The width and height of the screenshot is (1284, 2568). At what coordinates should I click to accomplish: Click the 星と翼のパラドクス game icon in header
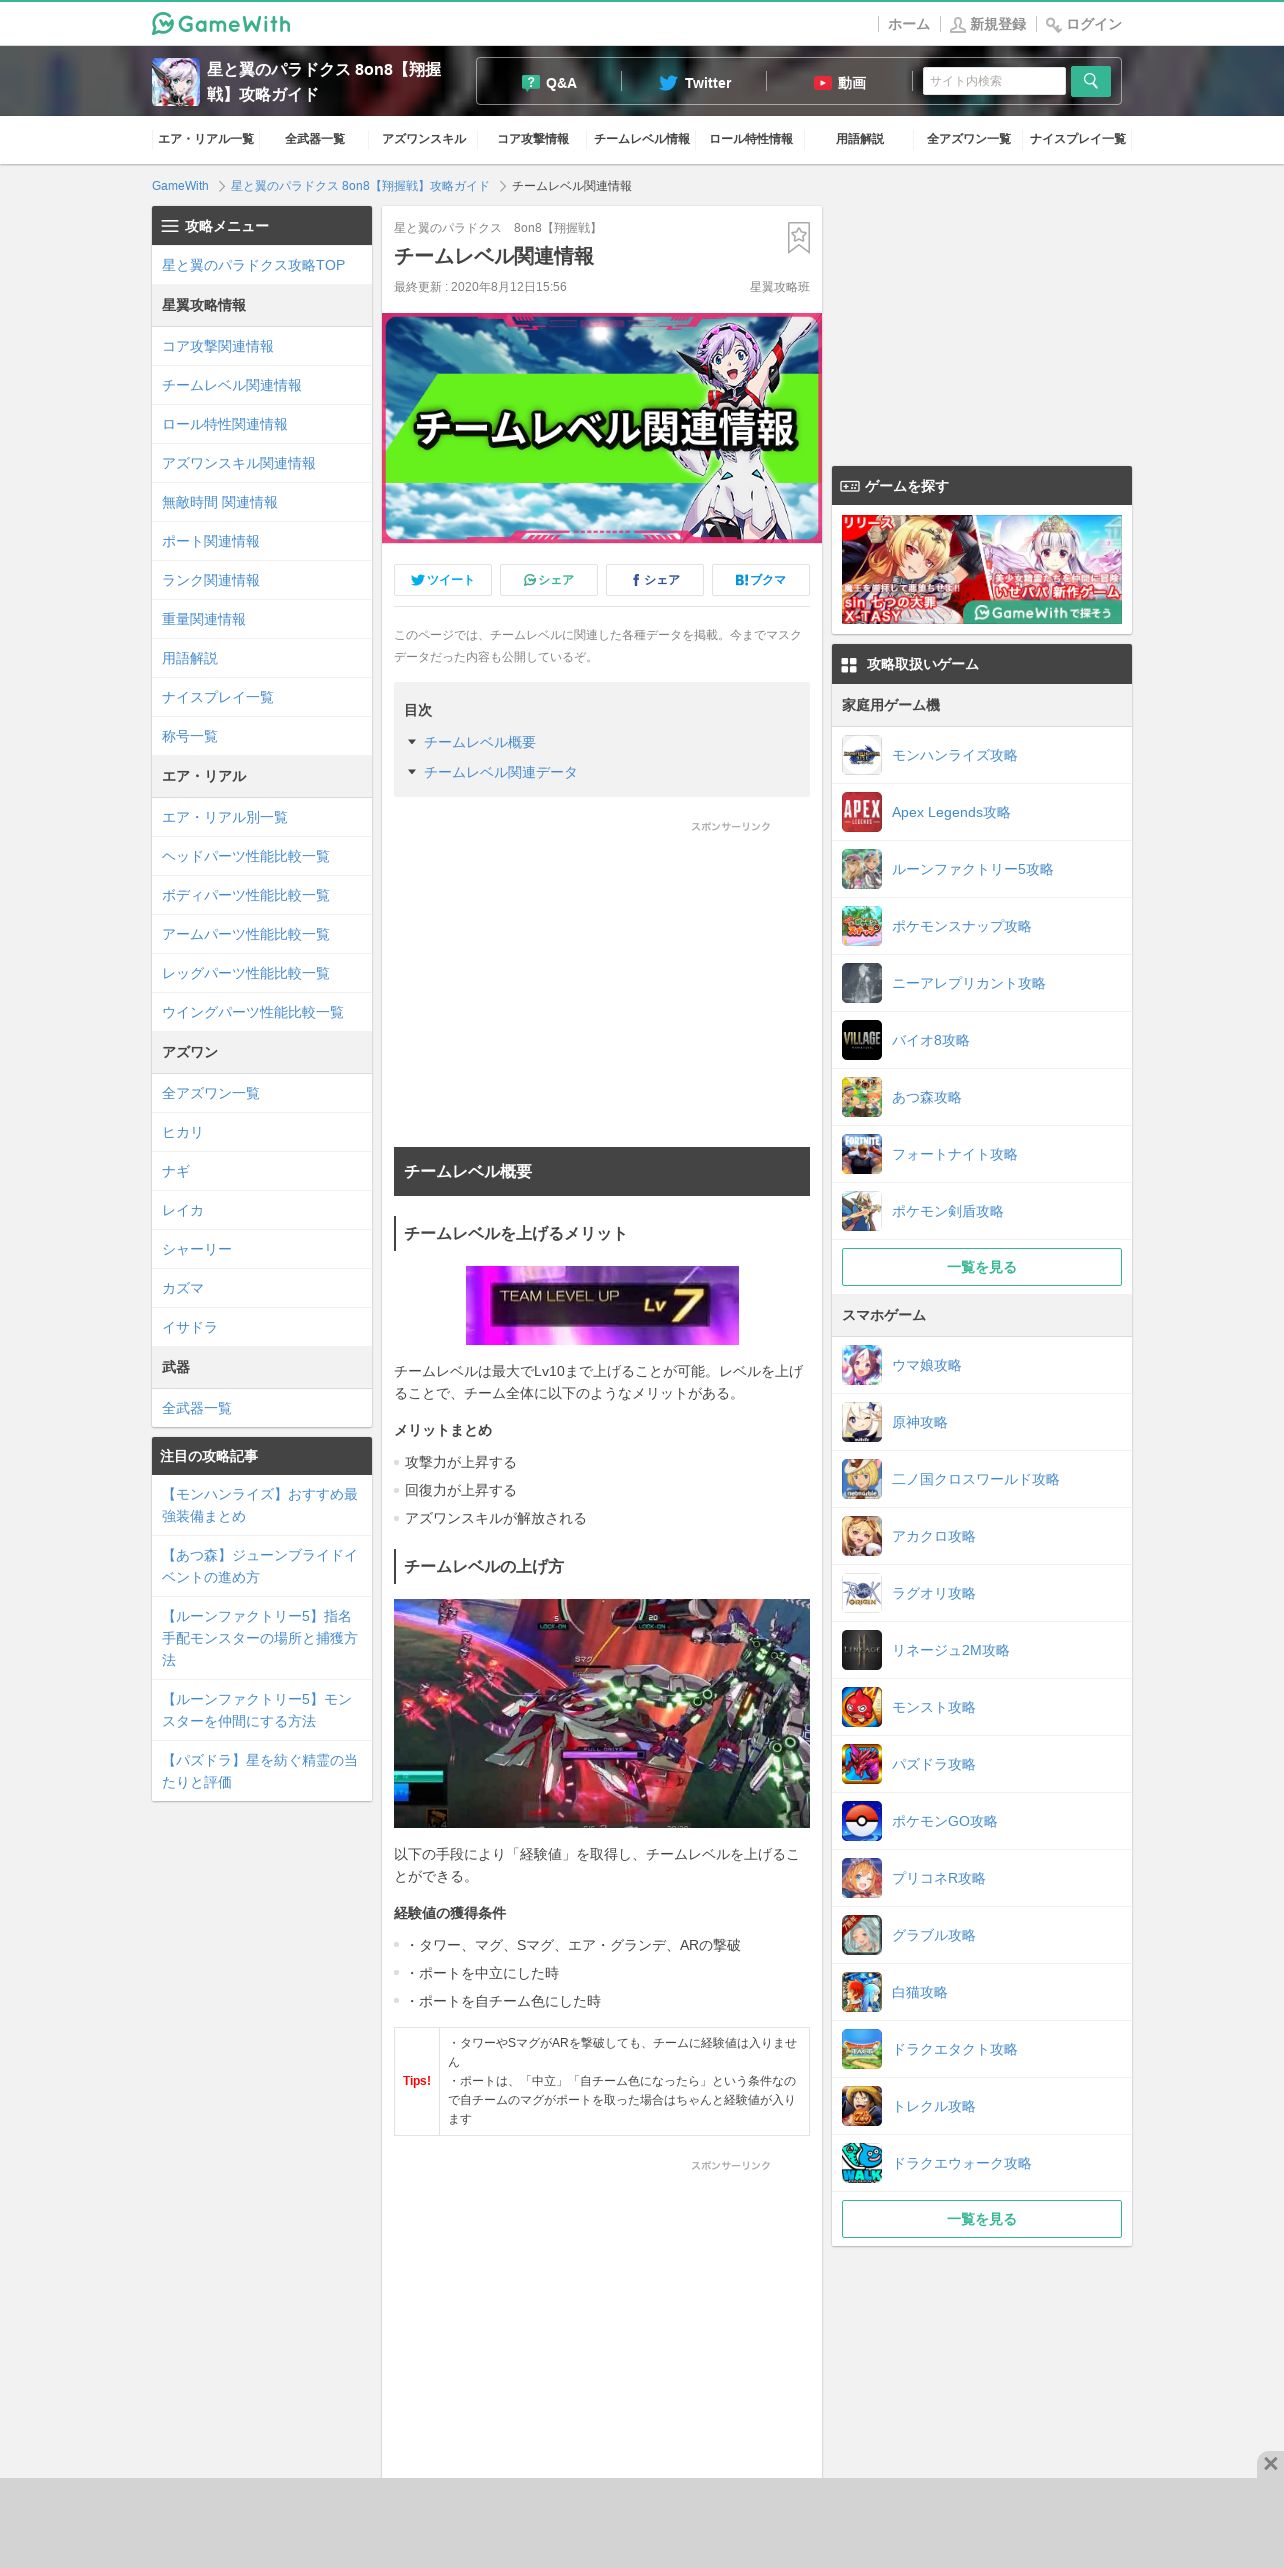pyautogui.click(x=175, y=81)
